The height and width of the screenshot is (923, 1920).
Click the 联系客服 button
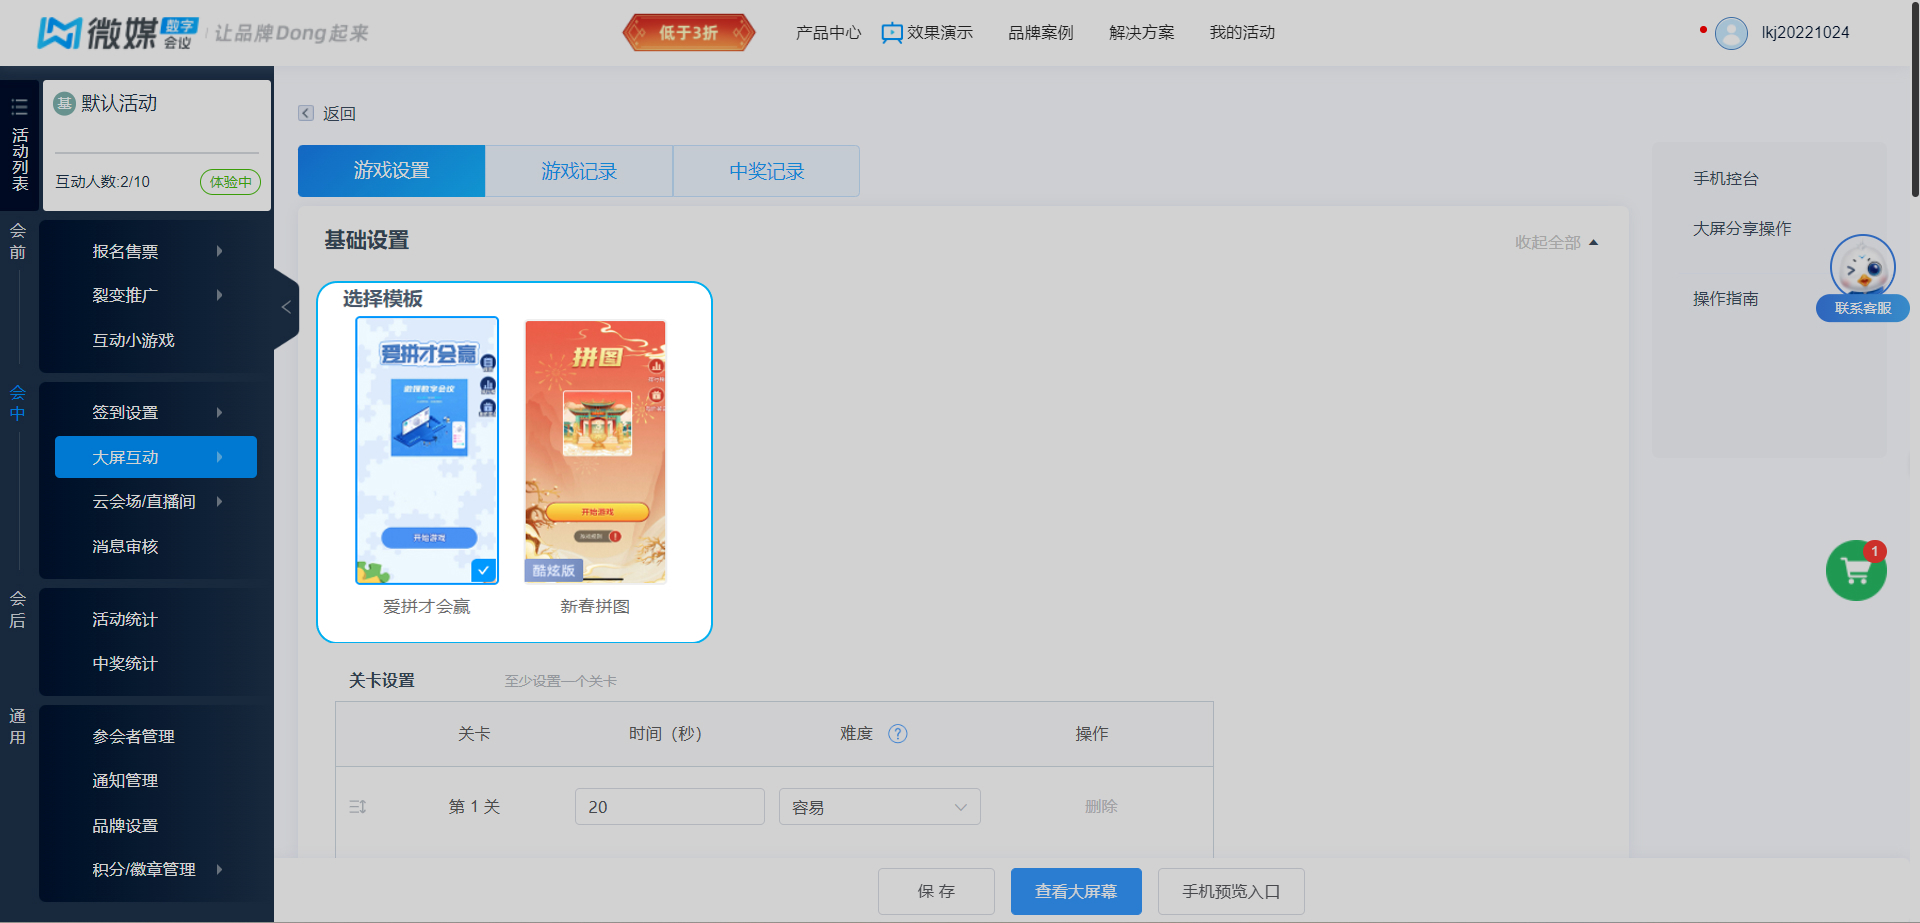(1862, 308)
